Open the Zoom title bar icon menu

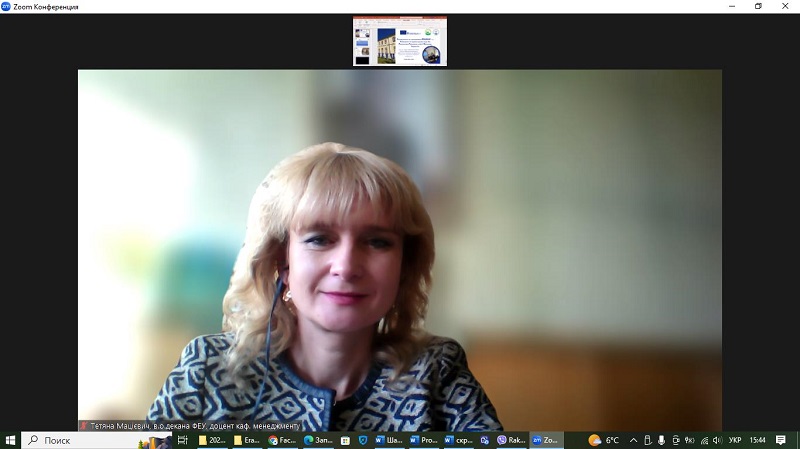pos(7,7)
